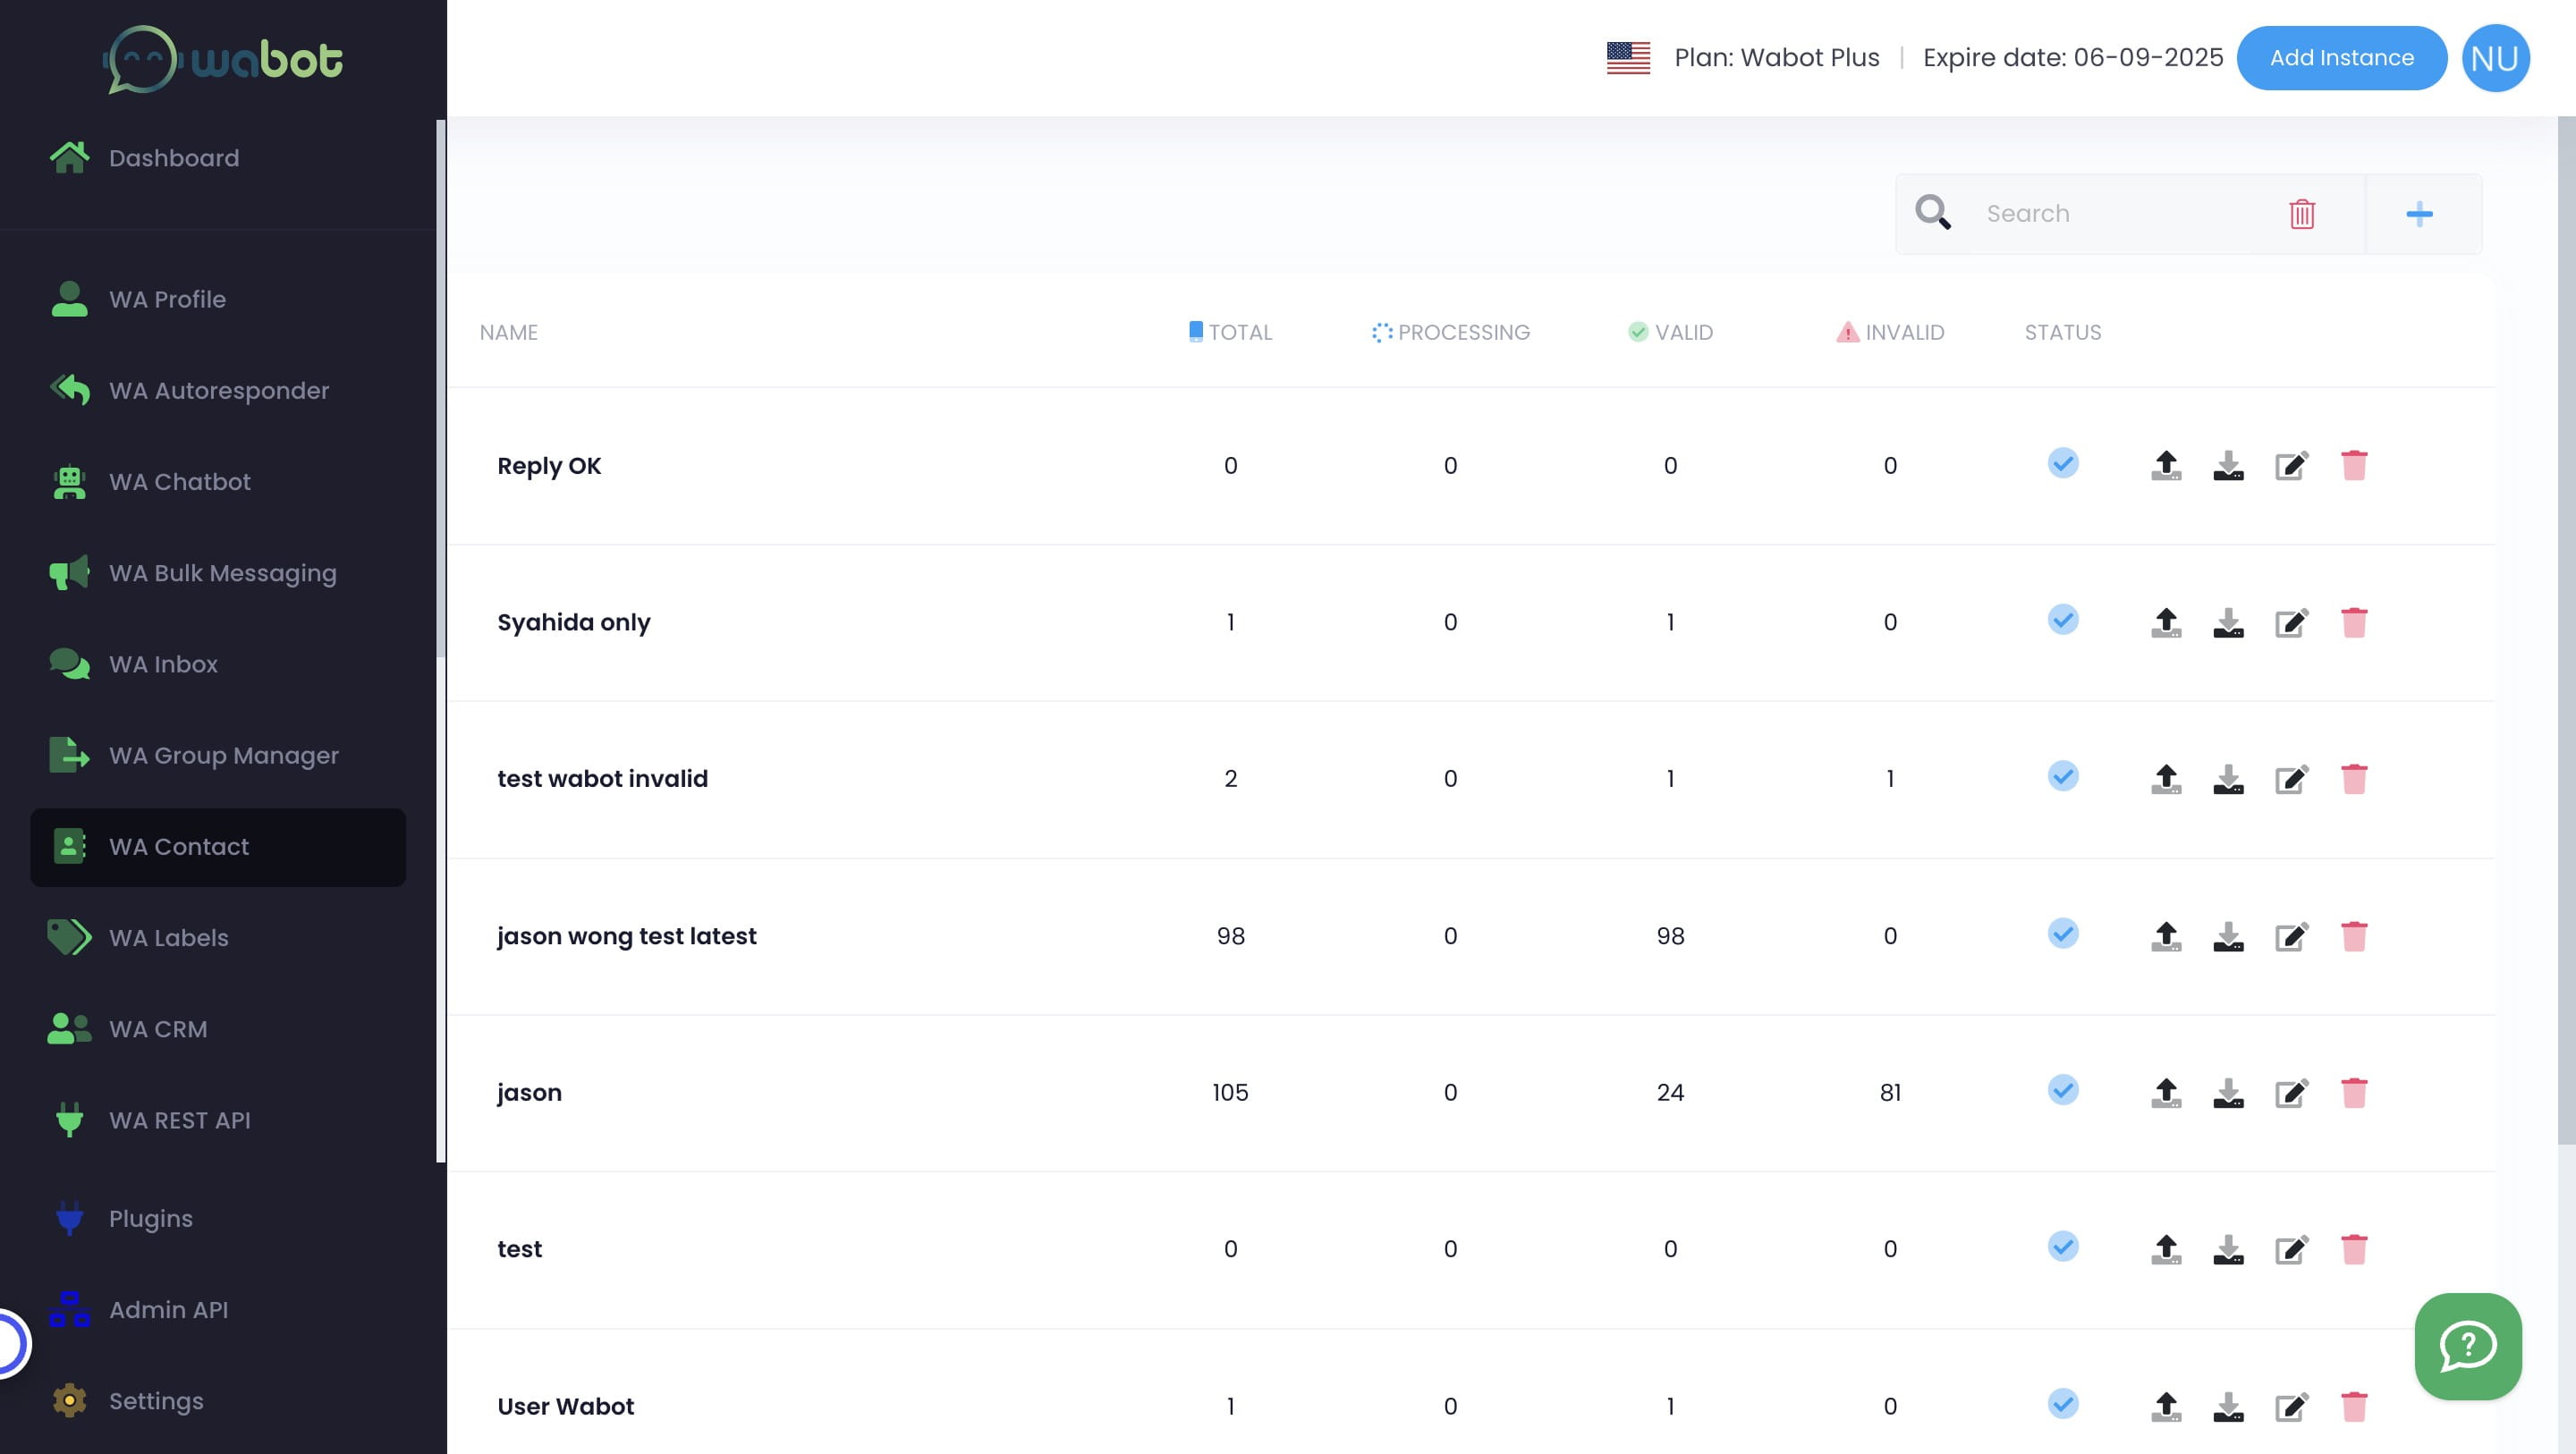Click the upload icon for 'User Wabot'

[2165, 1405]
